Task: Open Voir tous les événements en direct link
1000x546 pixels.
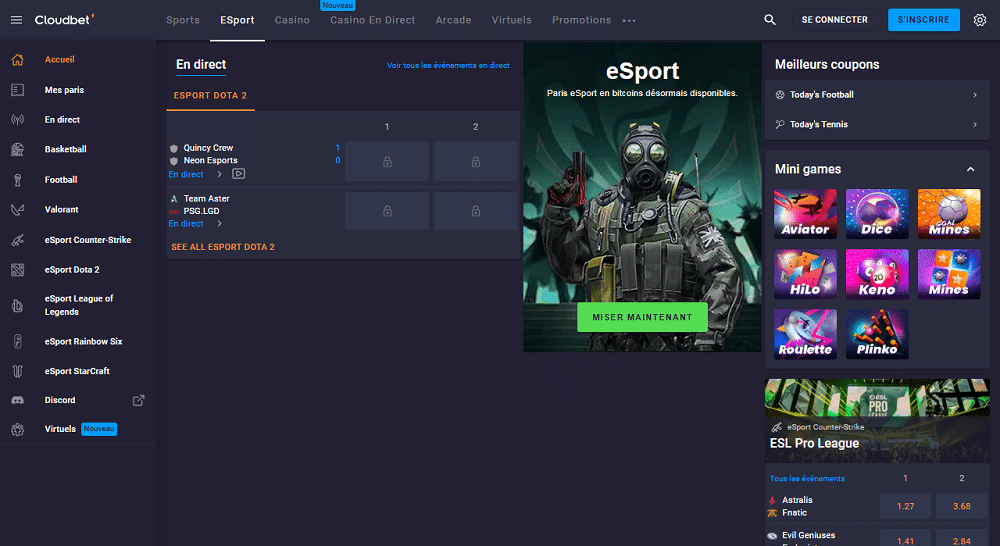Action: click(x=448, y=65)
